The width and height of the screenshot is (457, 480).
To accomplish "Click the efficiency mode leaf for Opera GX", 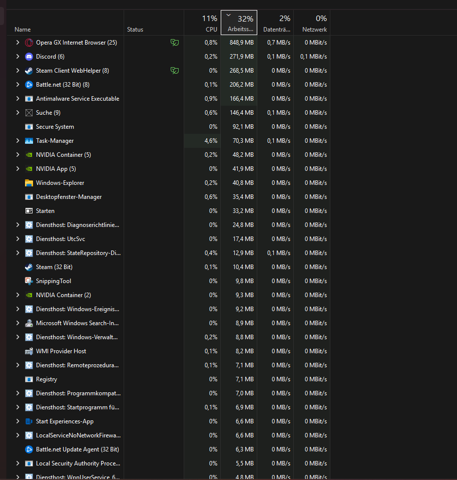I will 174,43.
